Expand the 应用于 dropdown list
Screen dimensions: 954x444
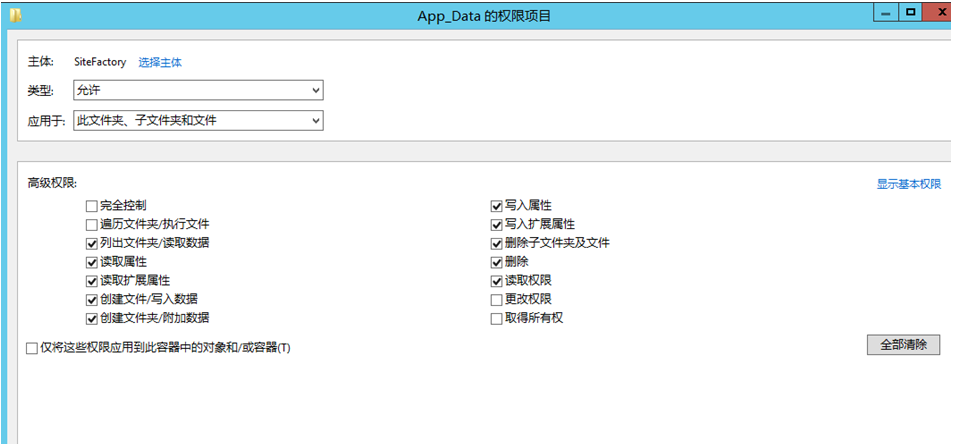(198, 121)
